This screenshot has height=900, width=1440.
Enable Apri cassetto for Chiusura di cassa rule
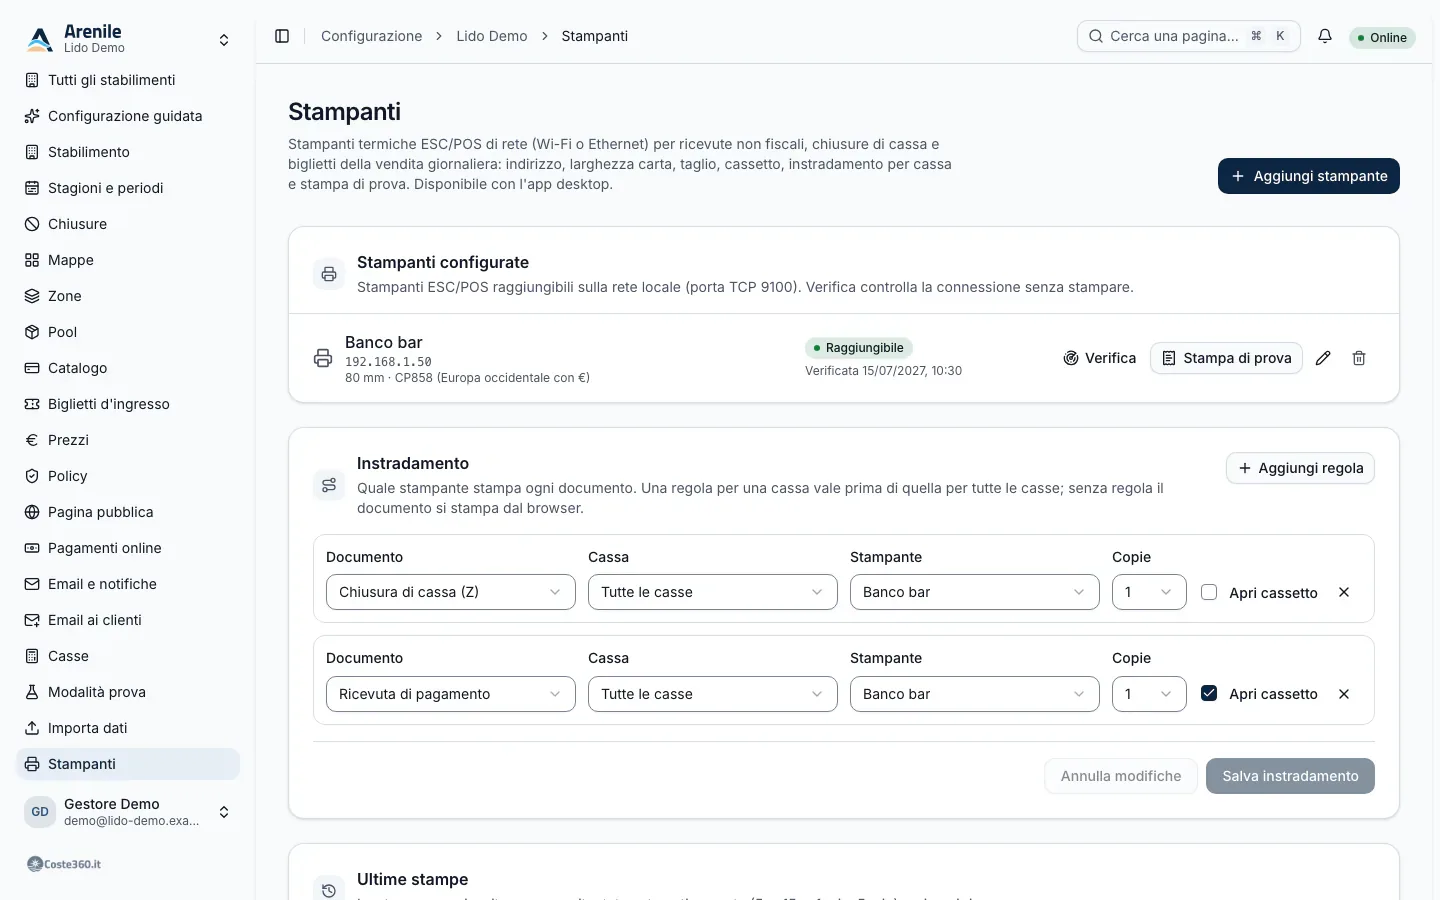point(1209,592)
